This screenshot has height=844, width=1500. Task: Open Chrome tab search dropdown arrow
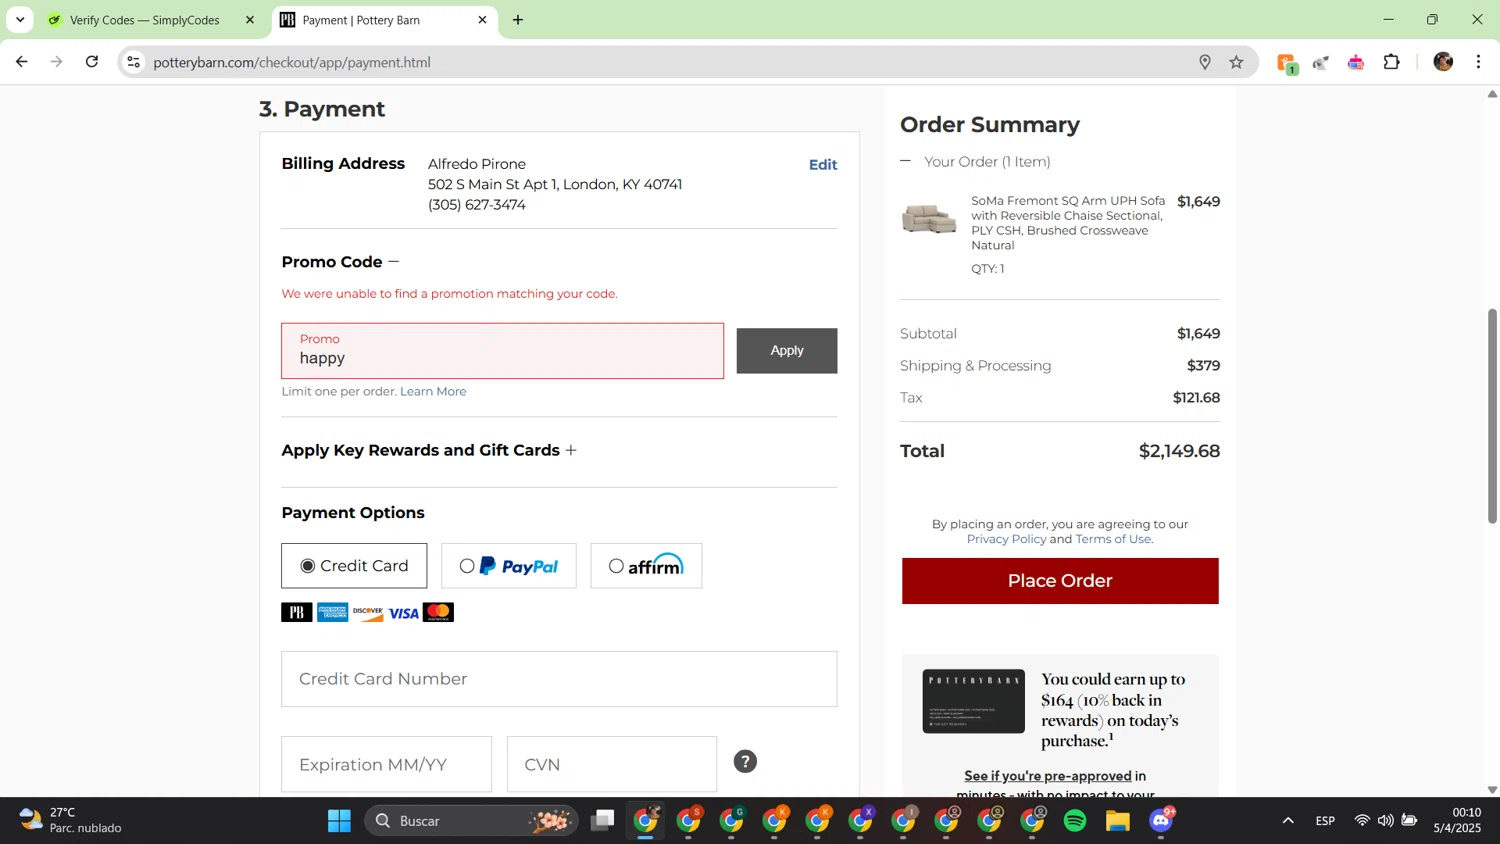[x=20, y=20]
